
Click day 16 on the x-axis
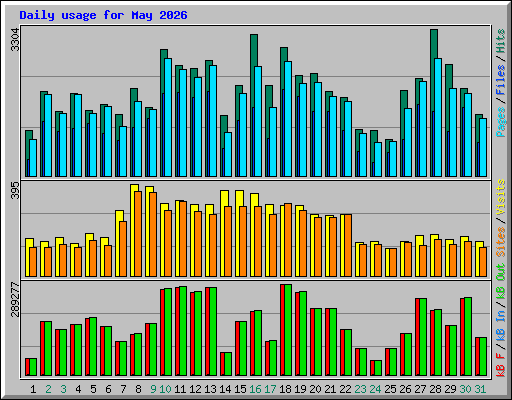click(x=255, y=389)
